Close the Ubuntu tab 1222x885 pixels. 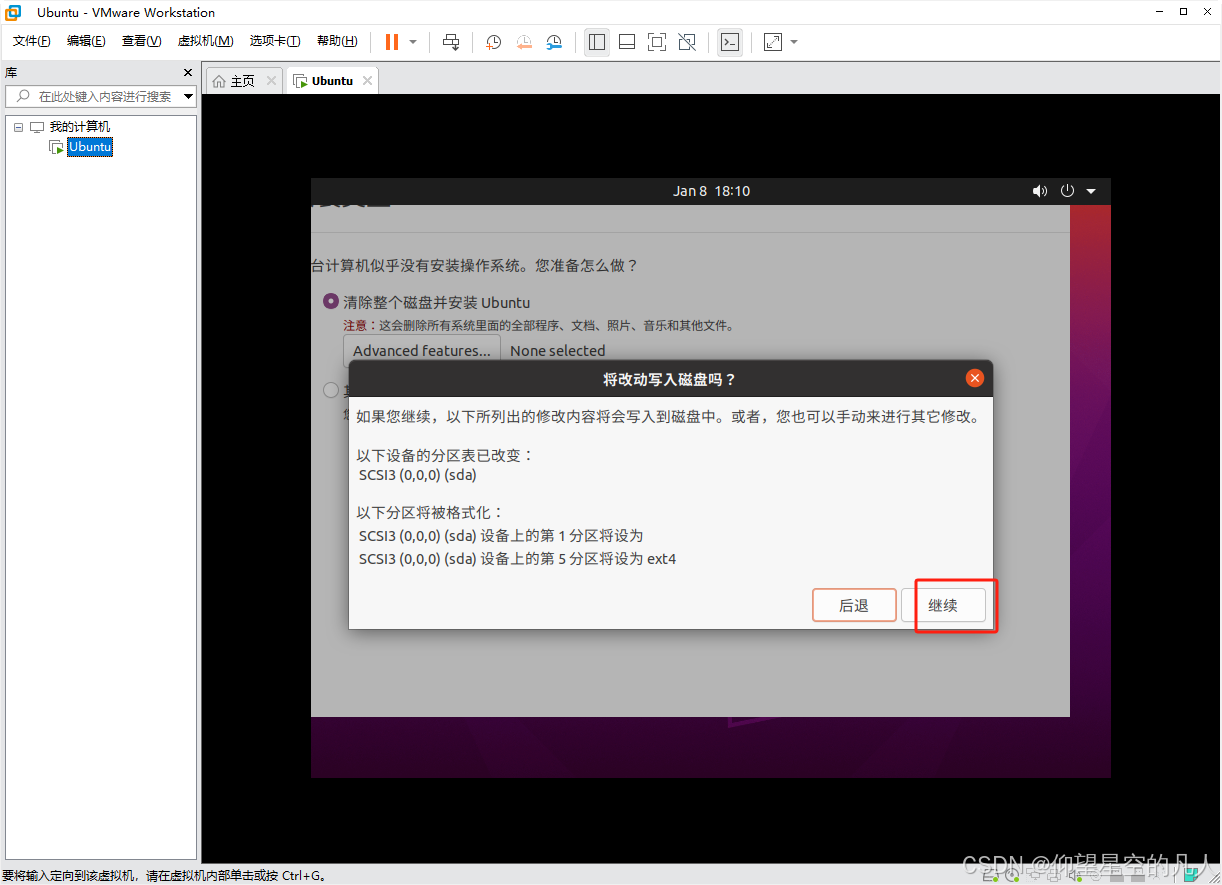tap(368, 81)
